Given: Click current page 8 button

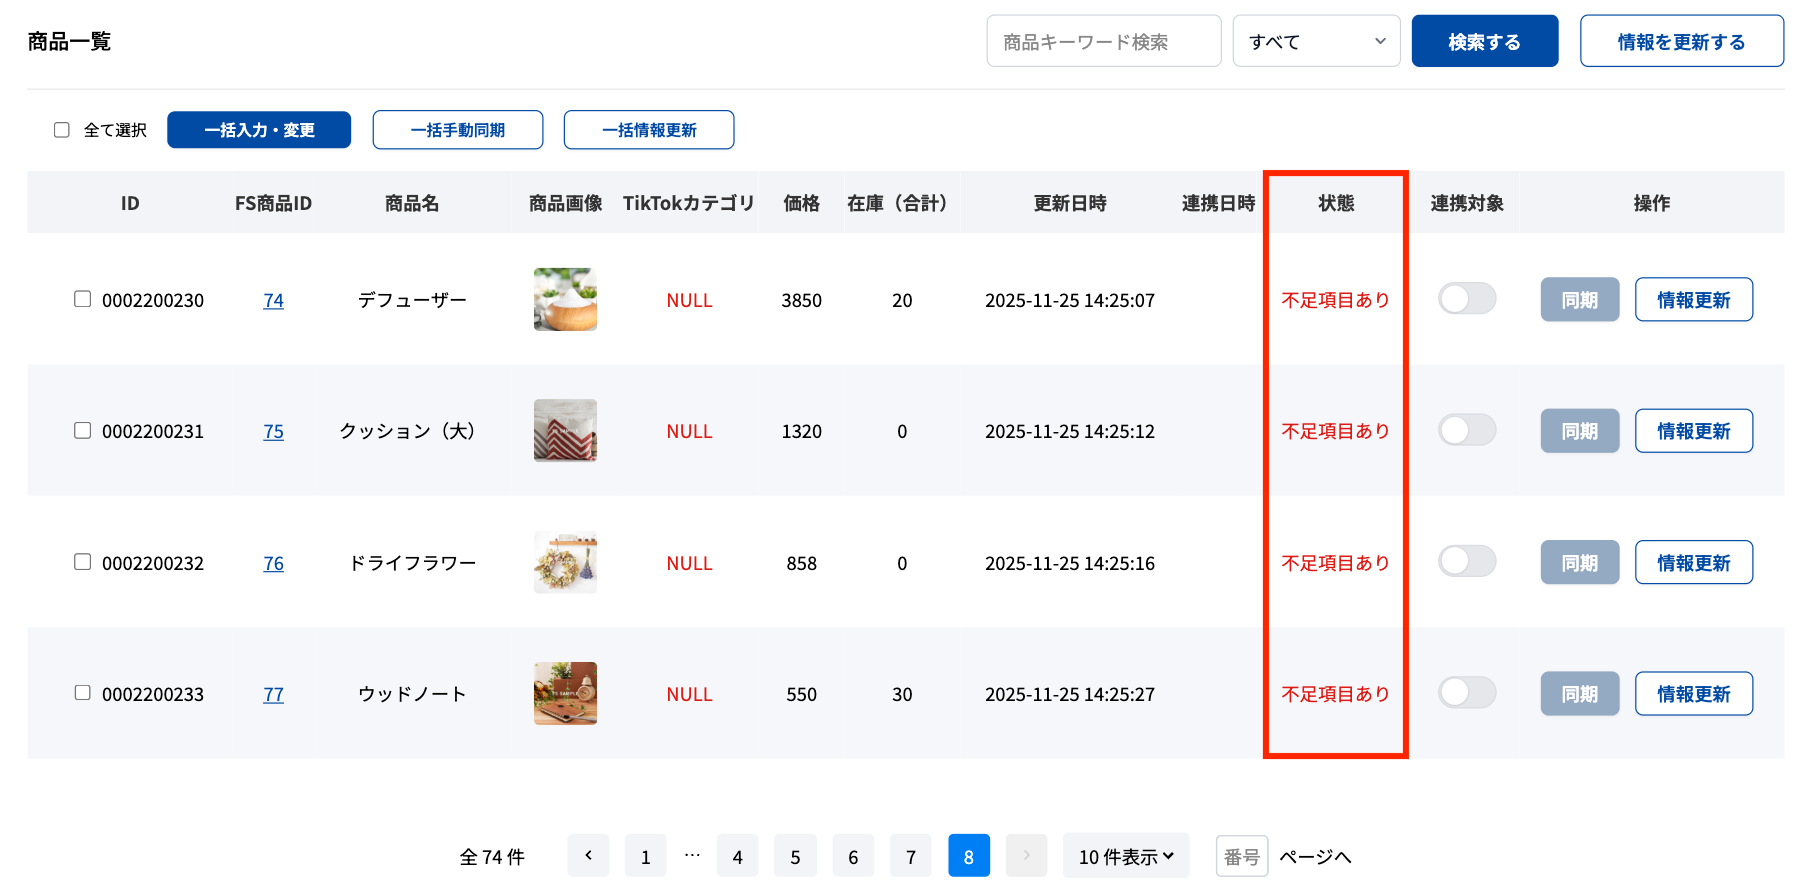Looking at the screenshot, I should tap(969, 856).
